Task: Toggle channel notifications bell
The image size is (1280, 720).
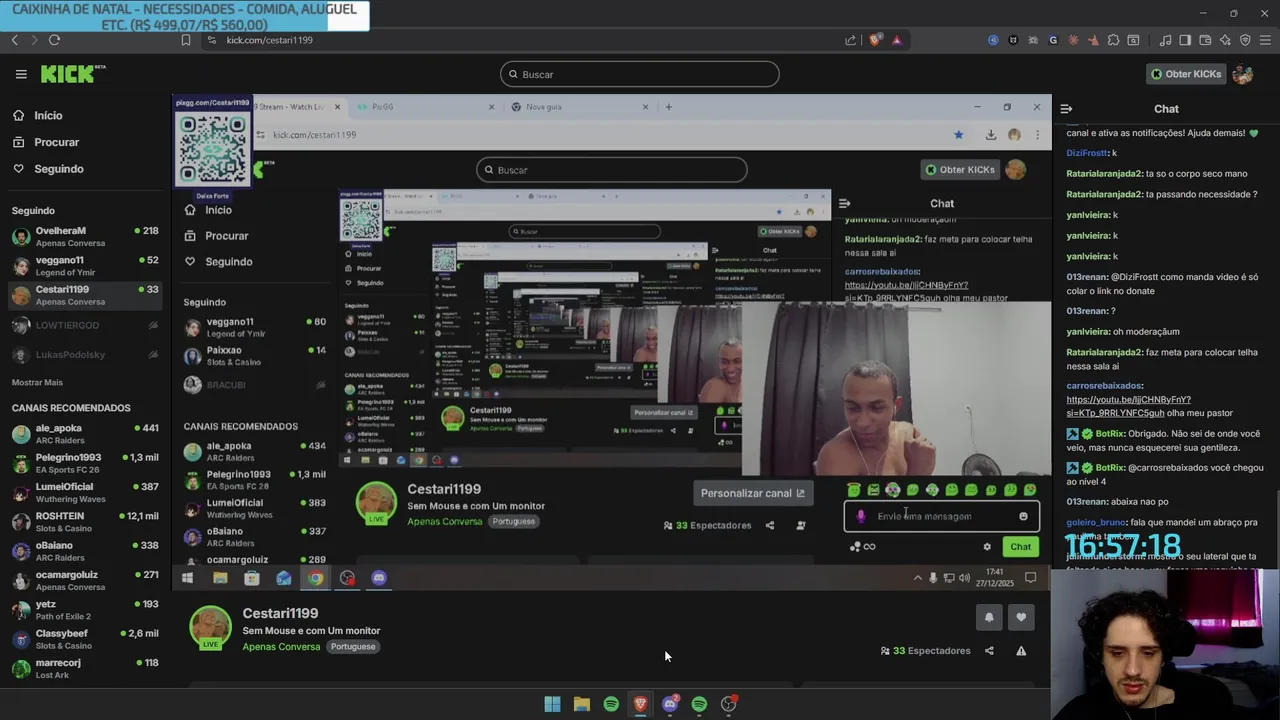Action: coord(989,617)
